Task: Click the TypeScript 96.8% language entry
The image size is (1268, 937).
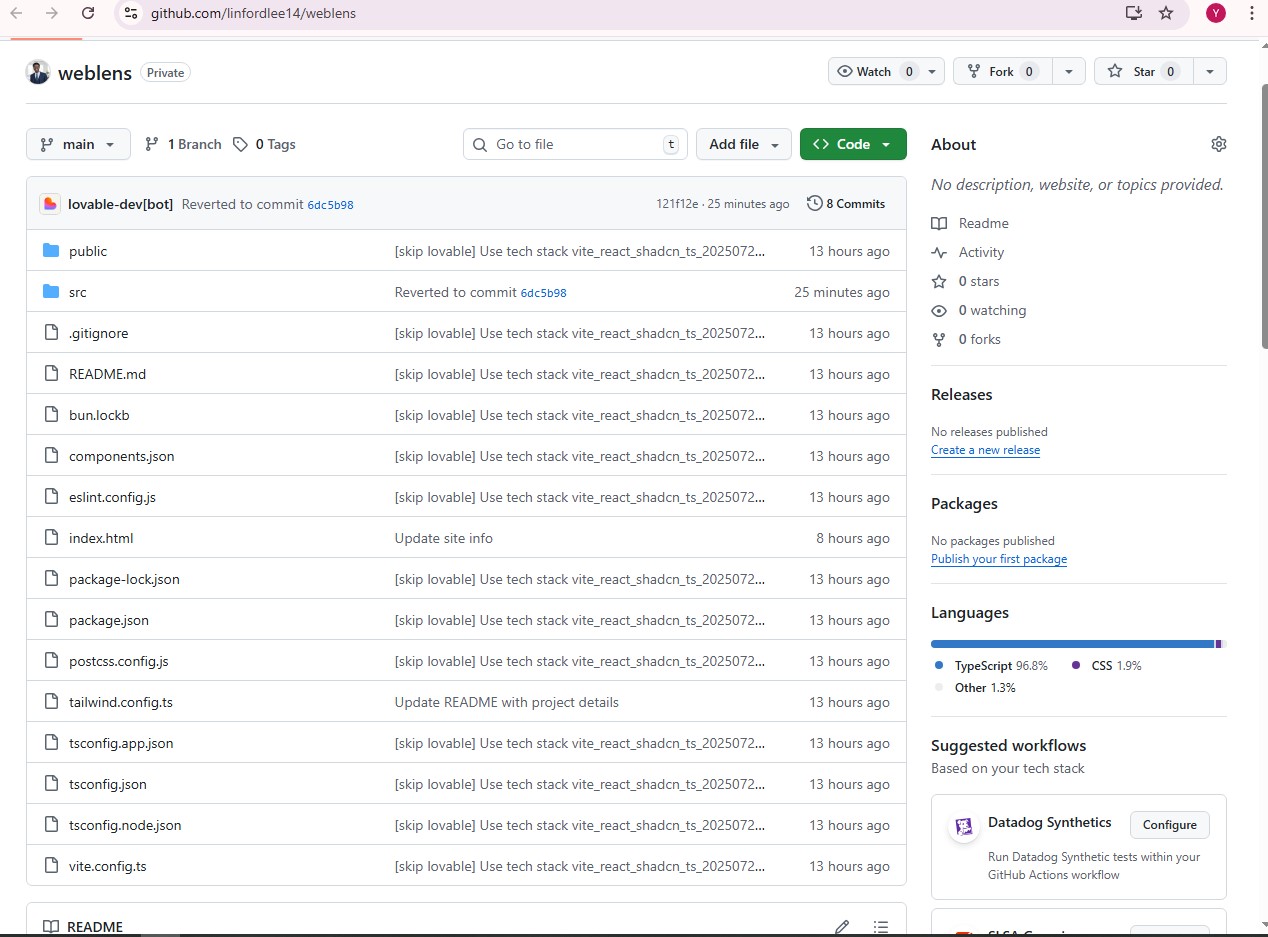Action: point(991,665)
